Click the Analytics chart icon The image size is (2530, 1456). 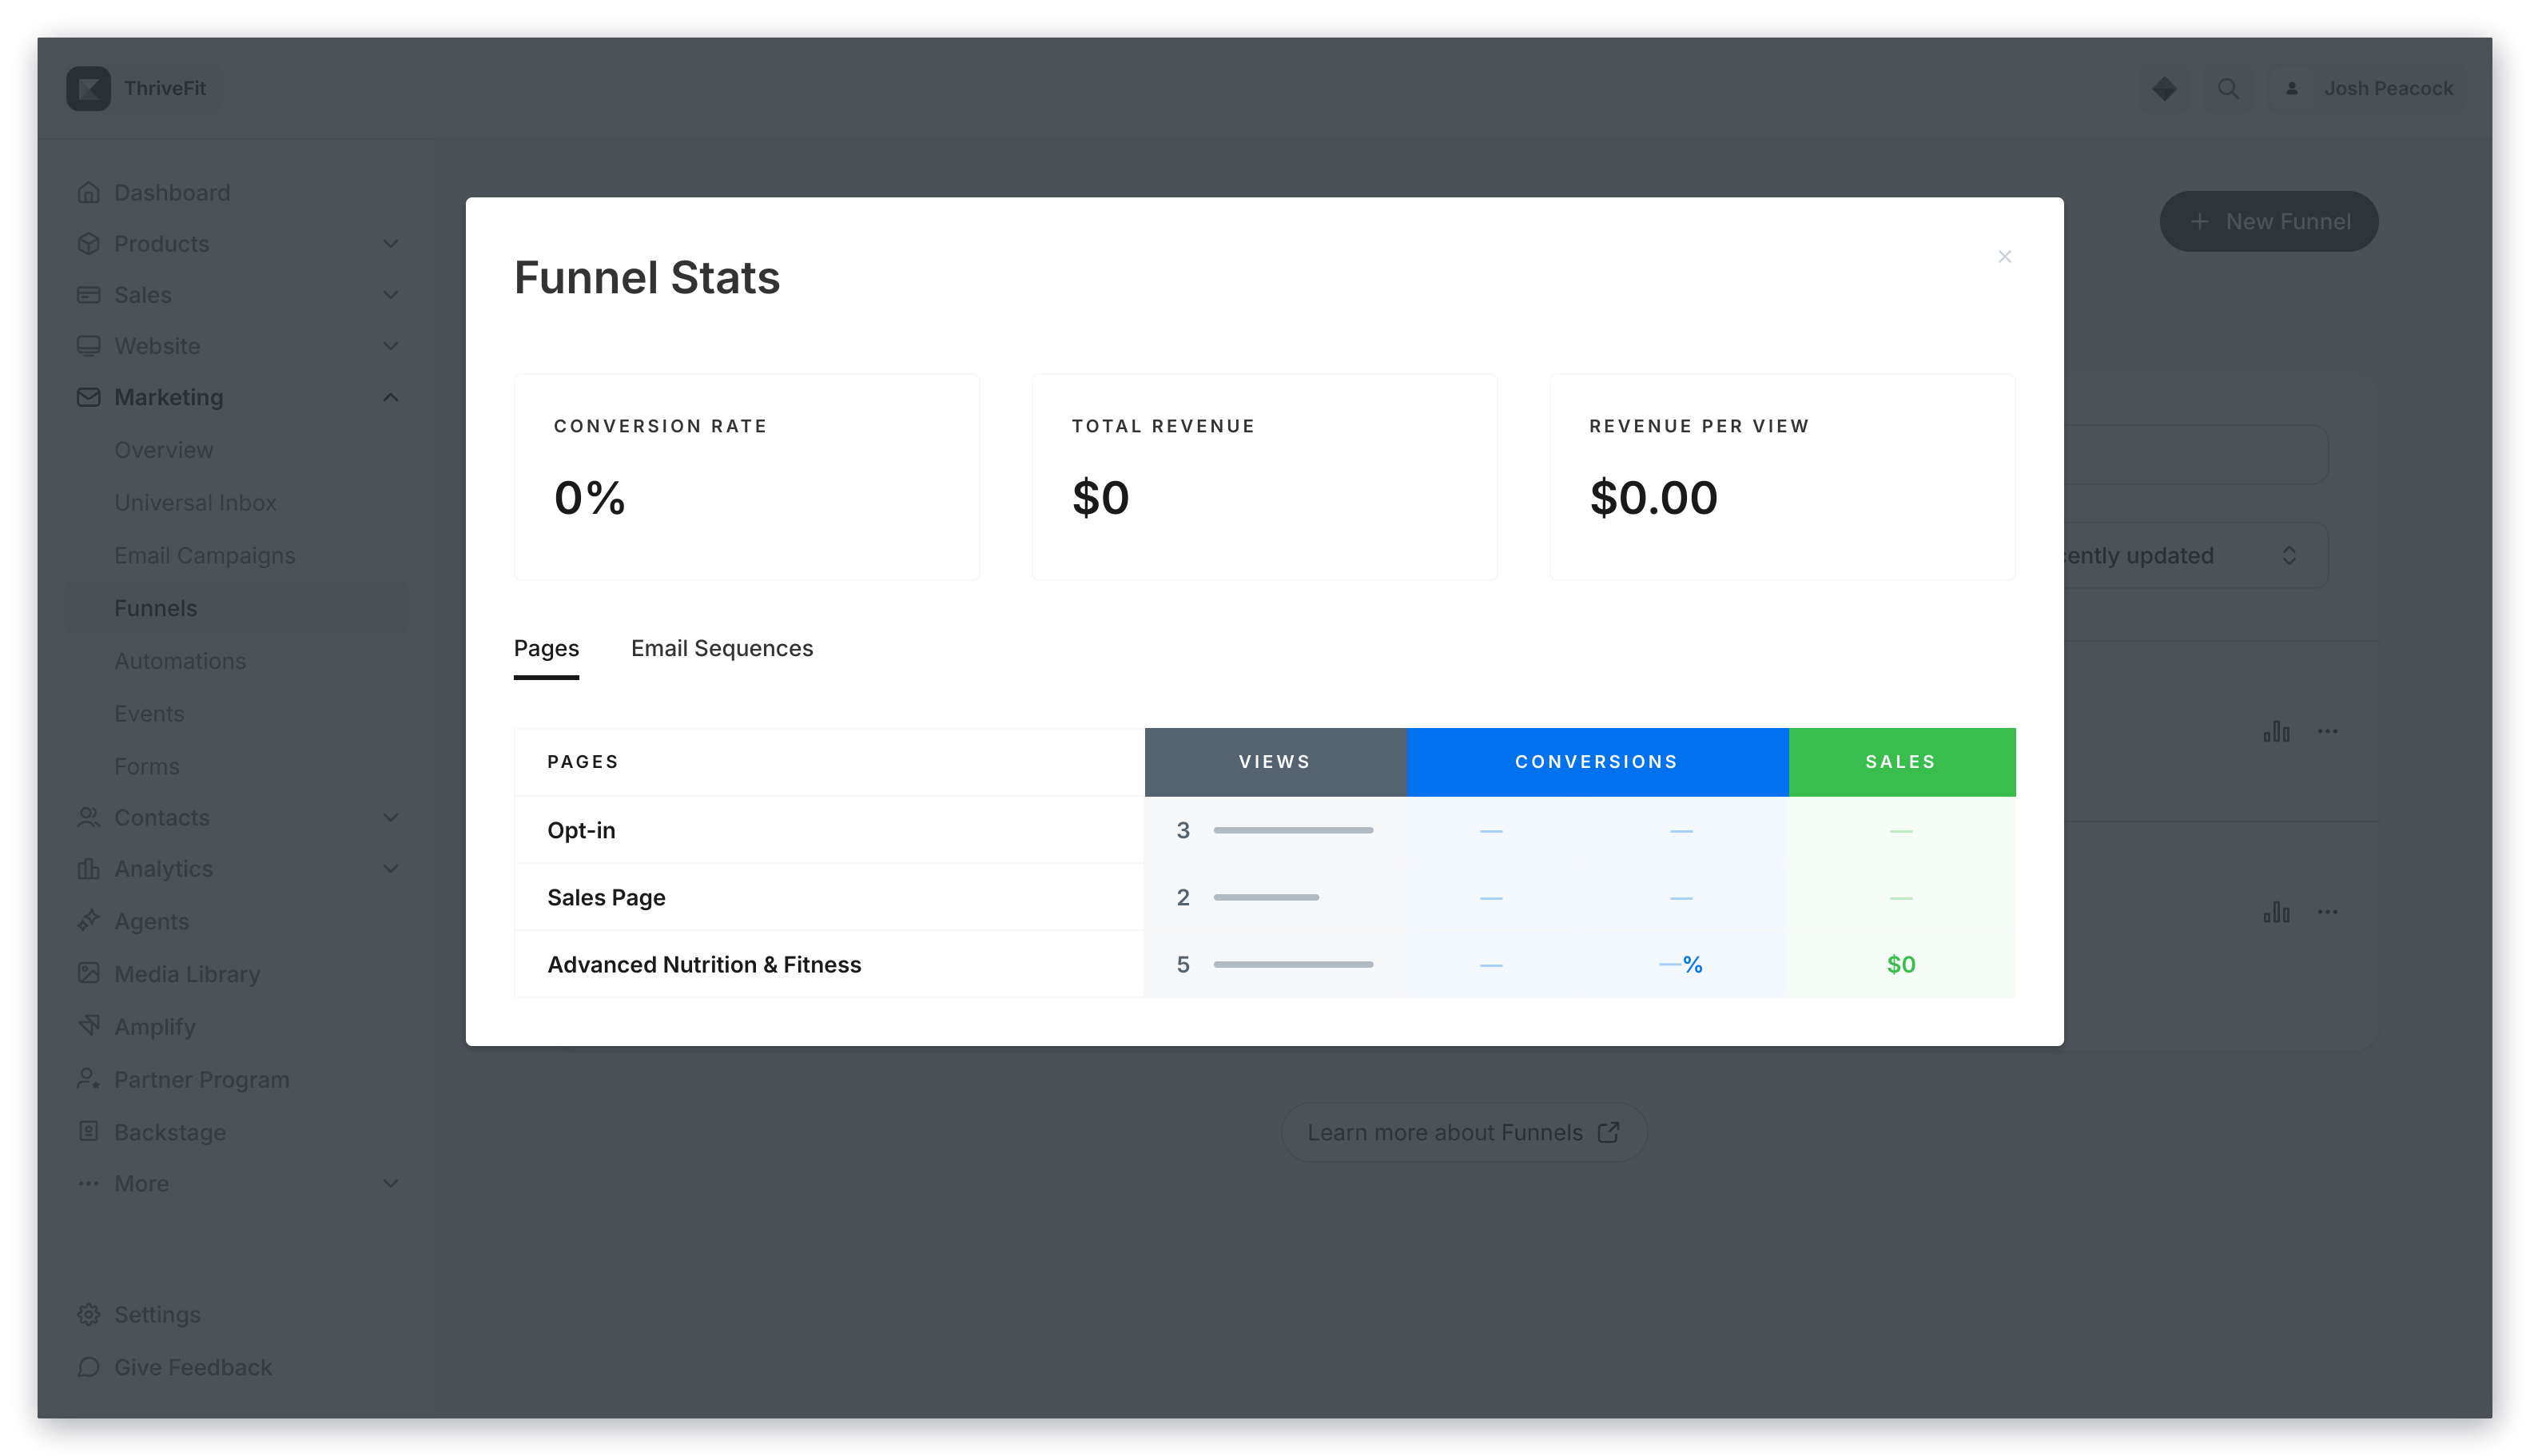tap(88, 868)
